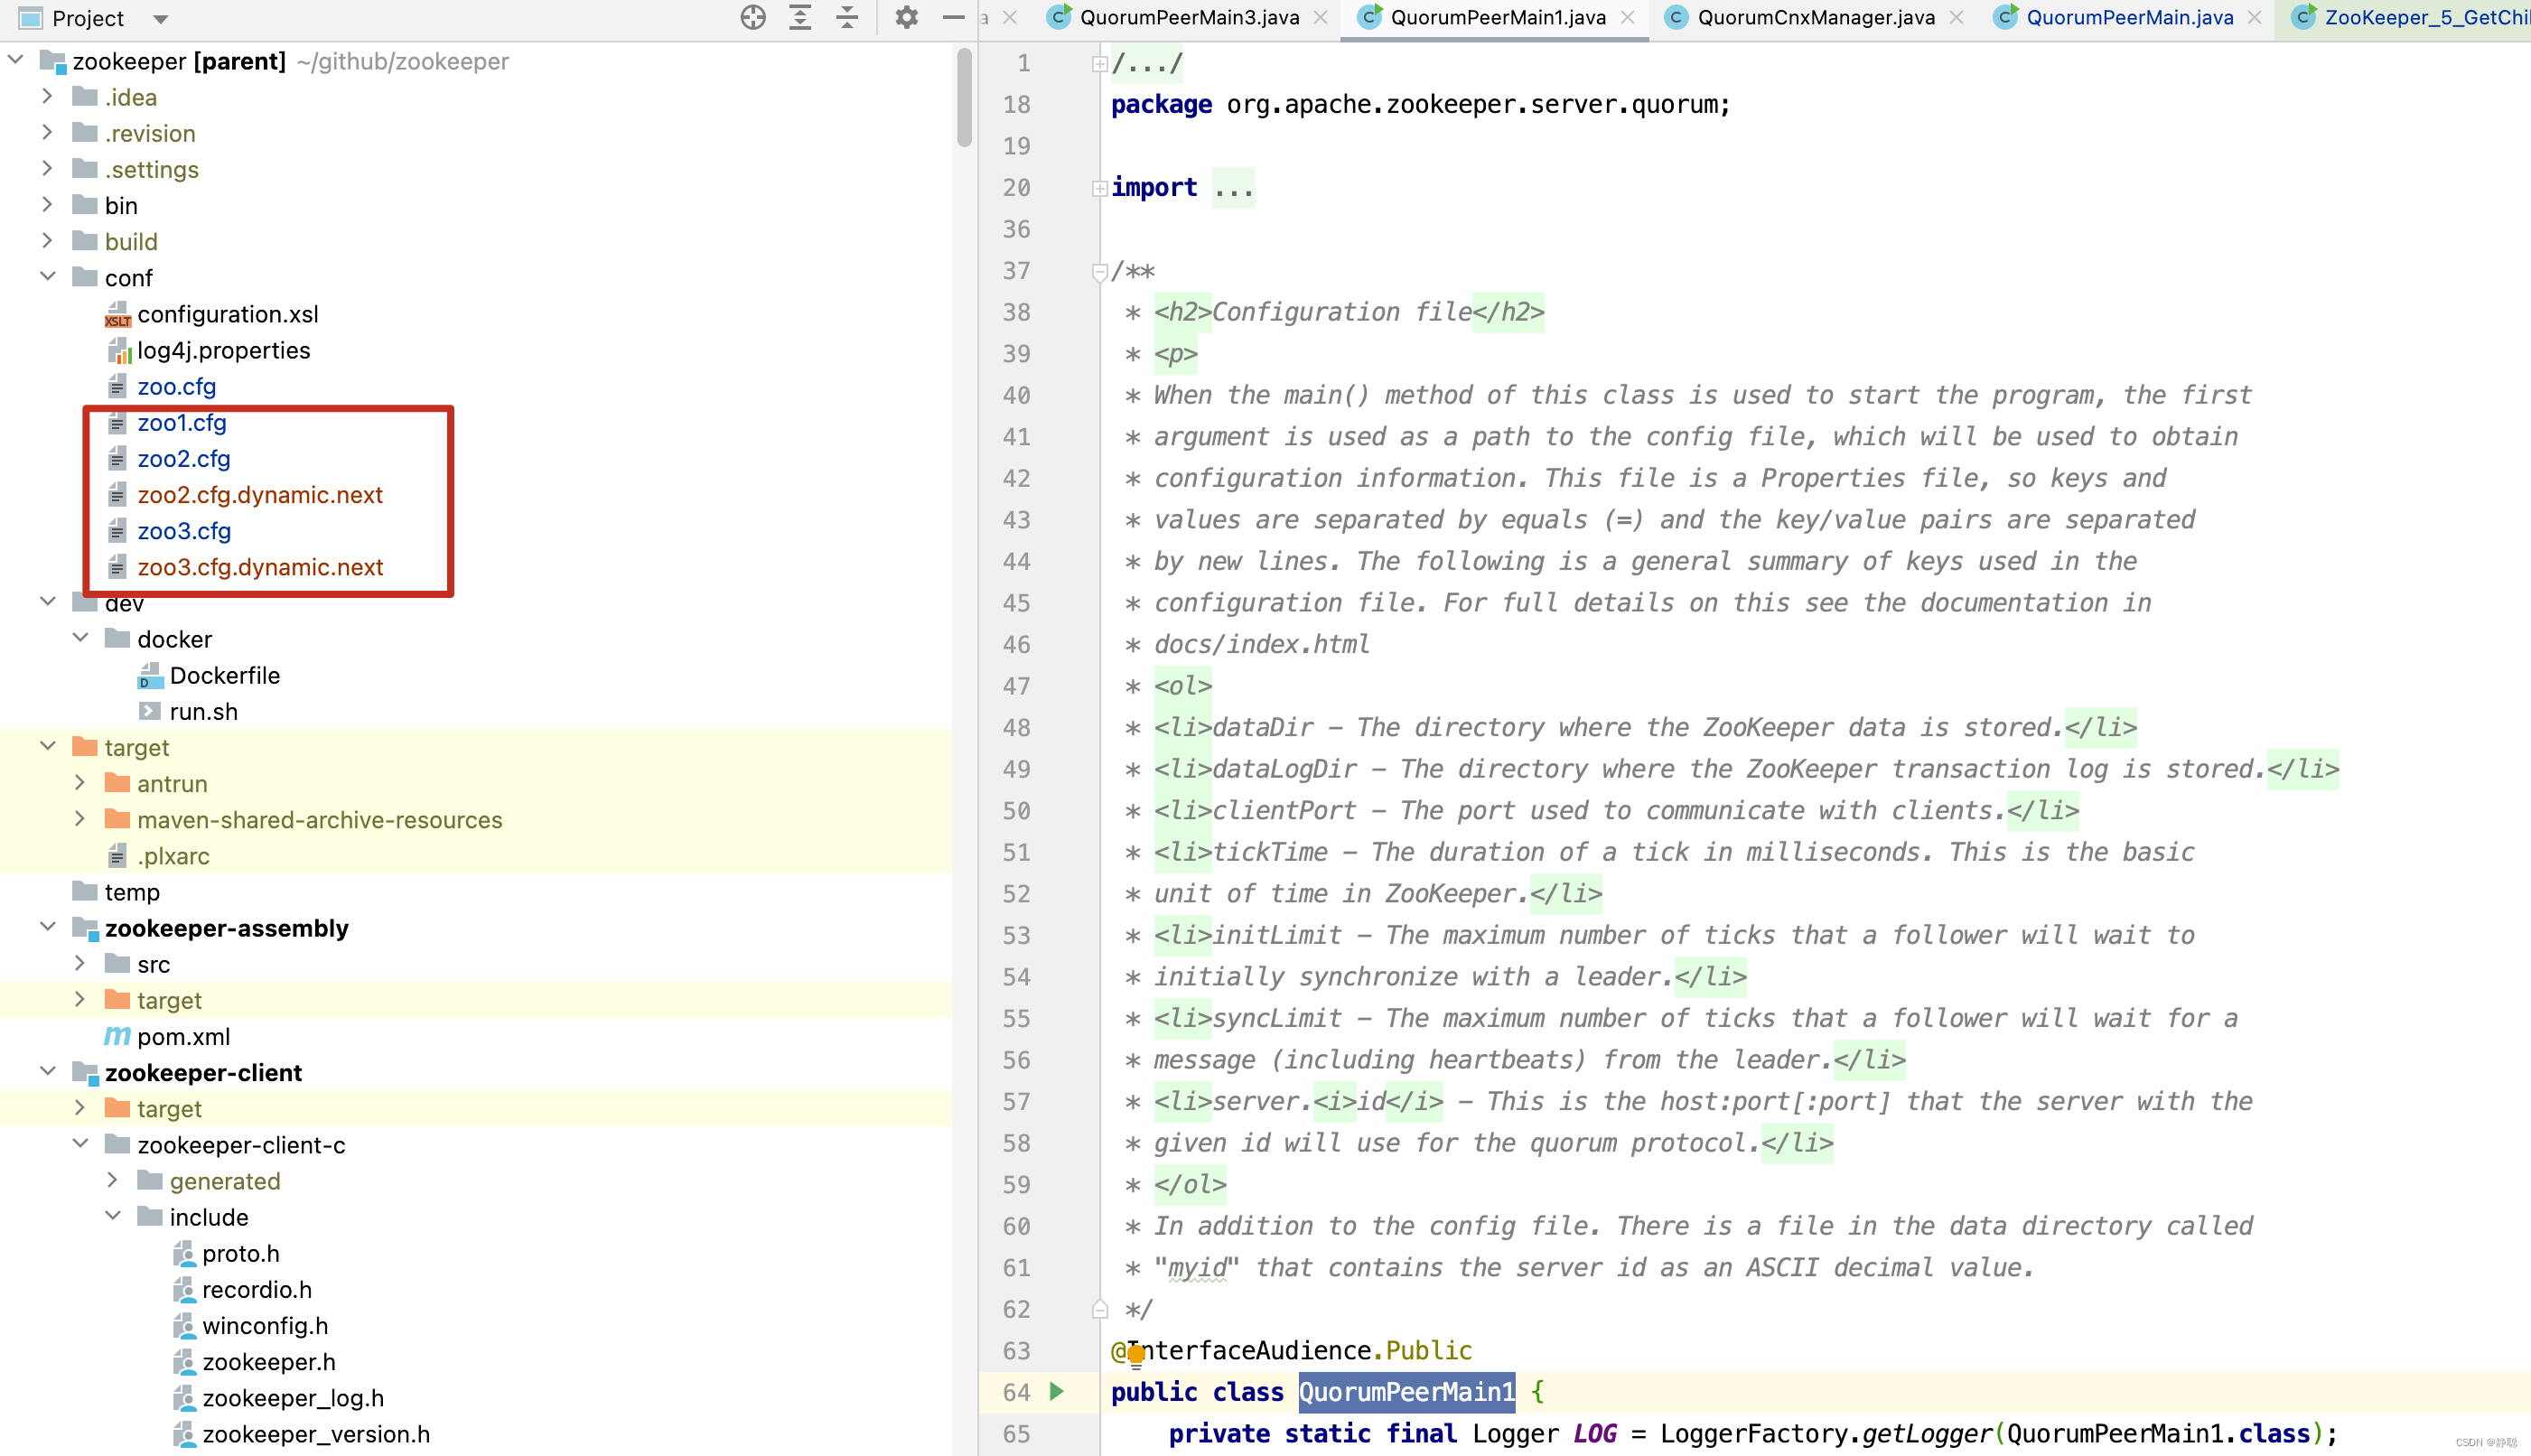Open zookeeper_log.h header file
The width and height of the screenshot is (2531, 1456).
292,1398
